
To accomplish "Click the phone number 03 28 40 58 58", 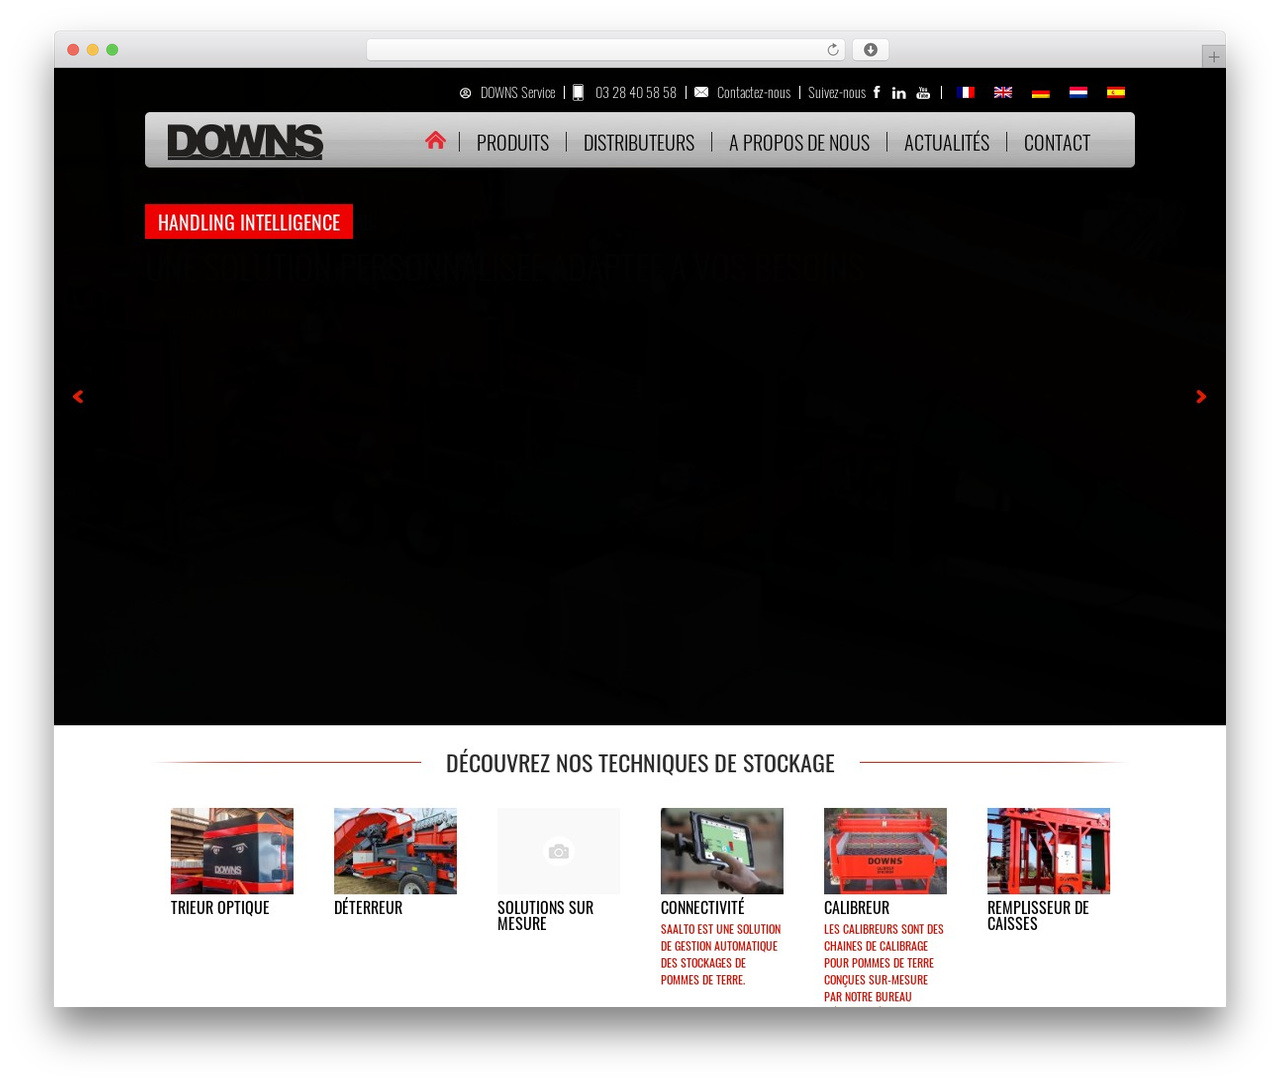I will [636, 93].
